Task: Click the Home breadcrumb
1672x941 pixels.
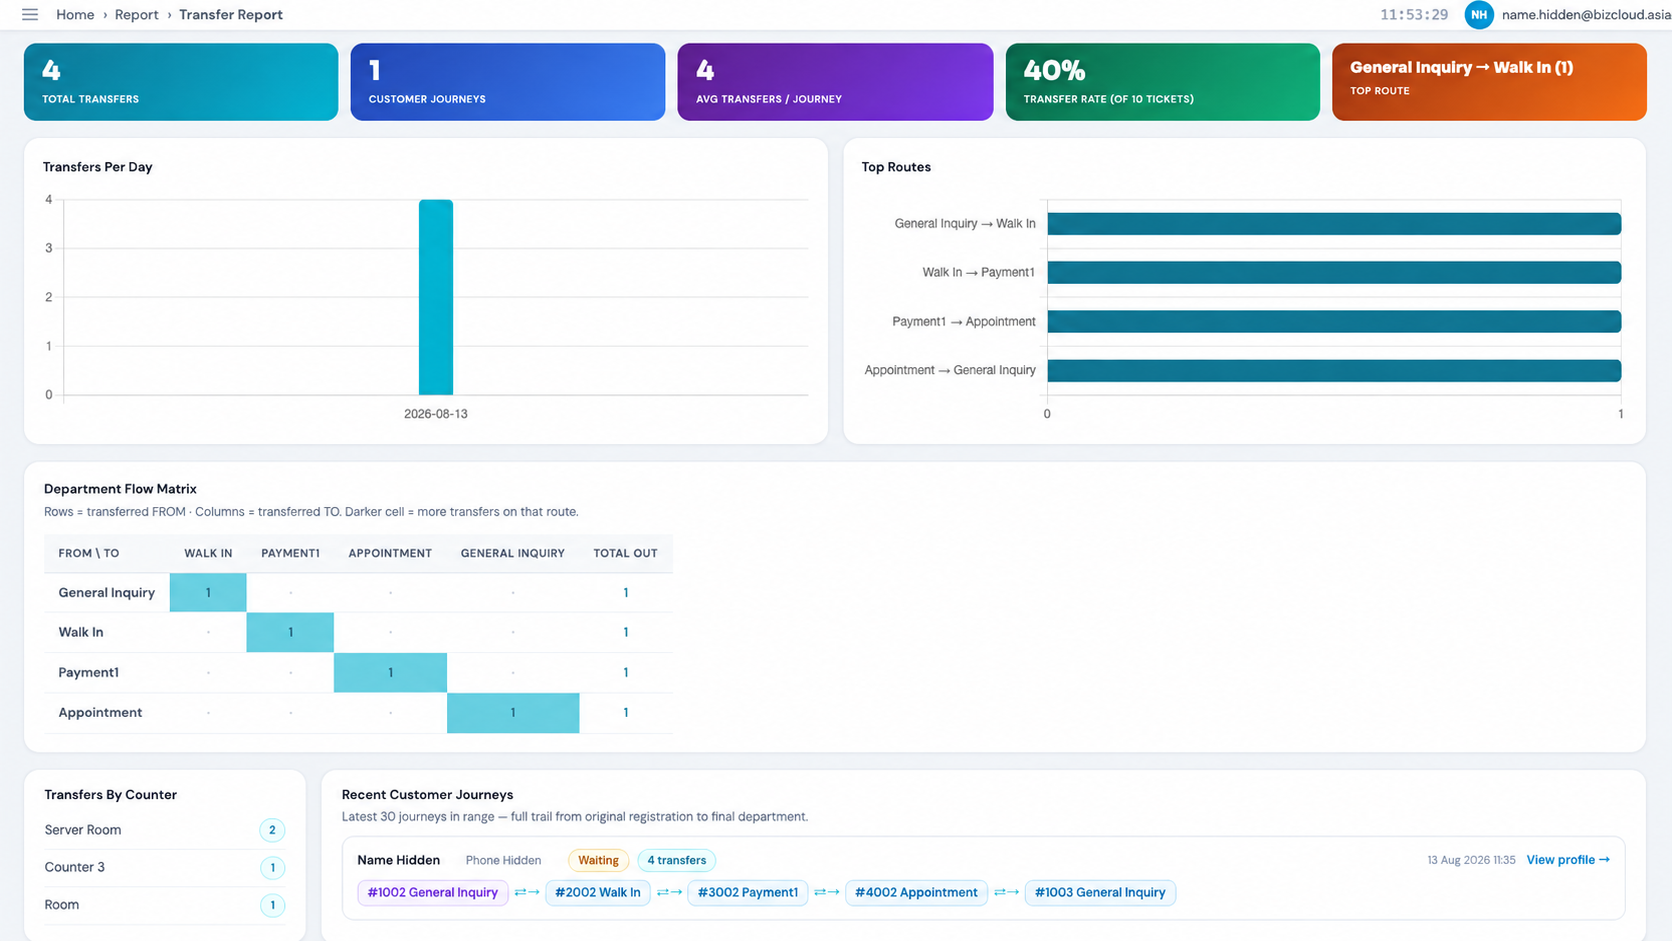Action: click(75, 14)
